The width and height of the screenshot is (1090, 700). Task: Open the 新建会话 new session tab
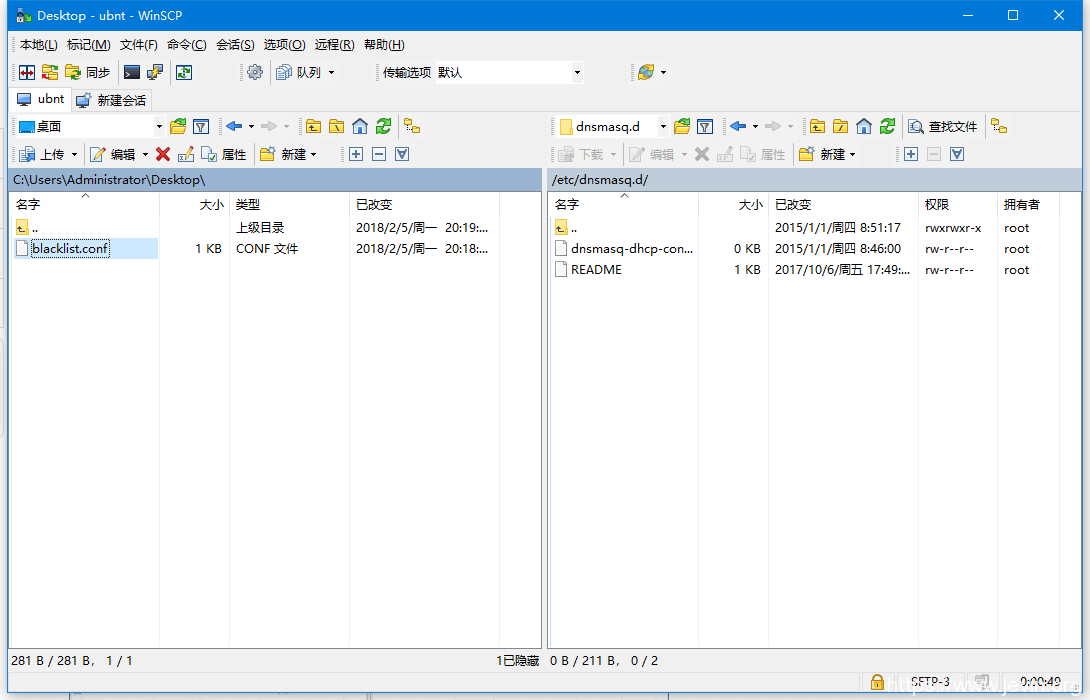tap(111, 100)
